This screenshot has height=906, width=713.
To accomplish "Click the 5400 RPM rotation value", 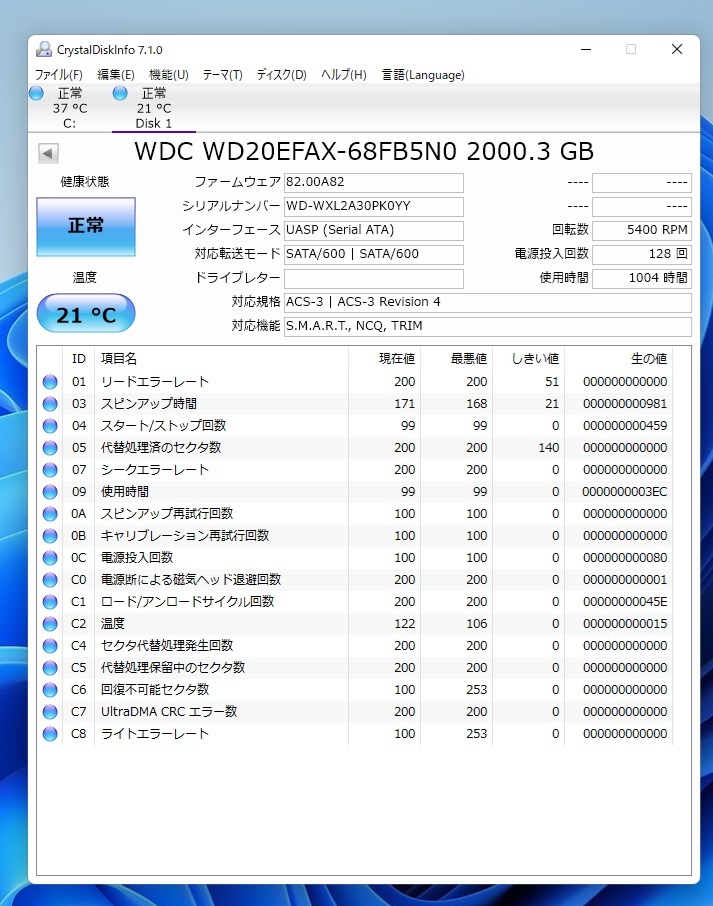I will [x=642, y=231].
